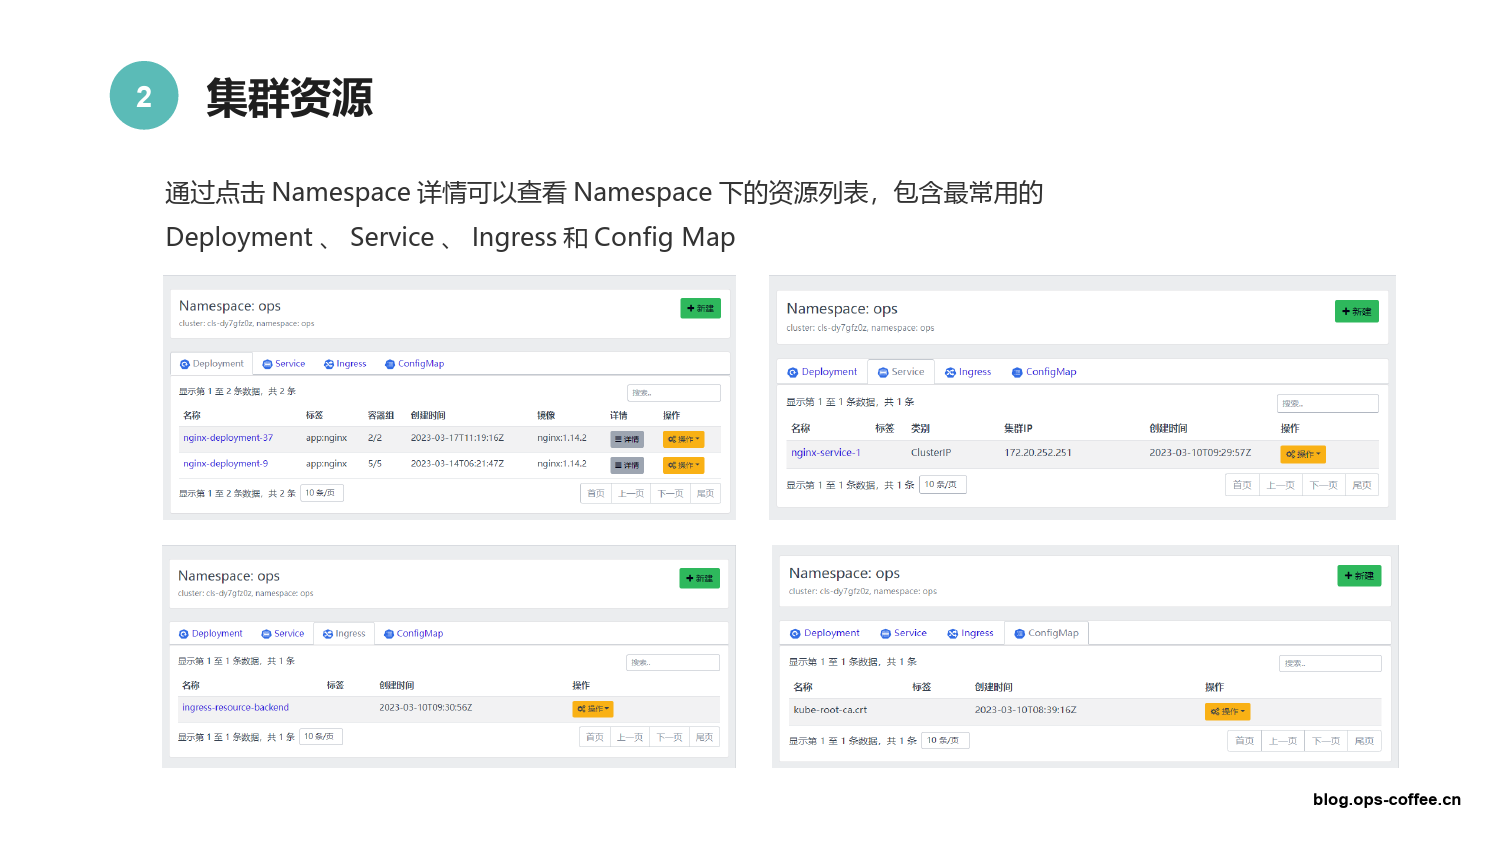This screenshot has height=844, width=1500.
Task: Select the Service tab above the kube-root-ca.crt list
Action: (x=903, y=633)
